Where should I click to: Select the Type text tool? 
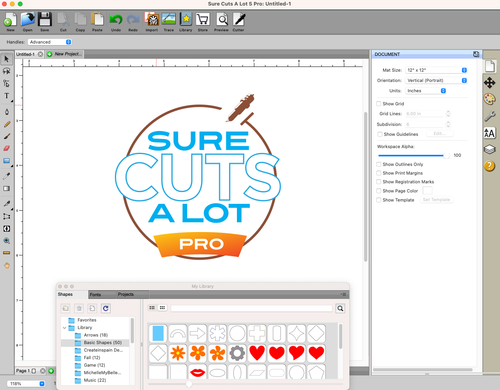pos(6,96)
